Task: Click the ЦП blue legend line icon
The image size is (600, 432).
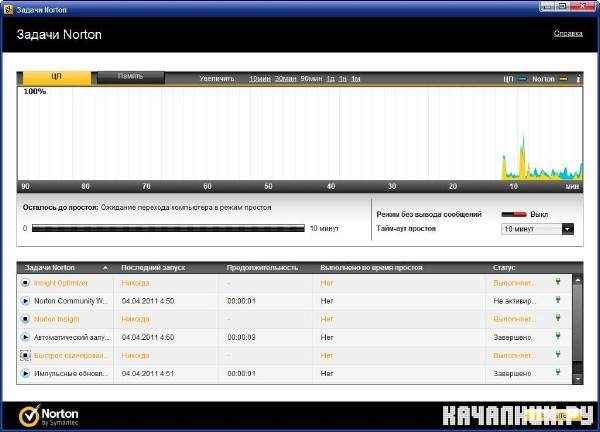Action: 522,78
